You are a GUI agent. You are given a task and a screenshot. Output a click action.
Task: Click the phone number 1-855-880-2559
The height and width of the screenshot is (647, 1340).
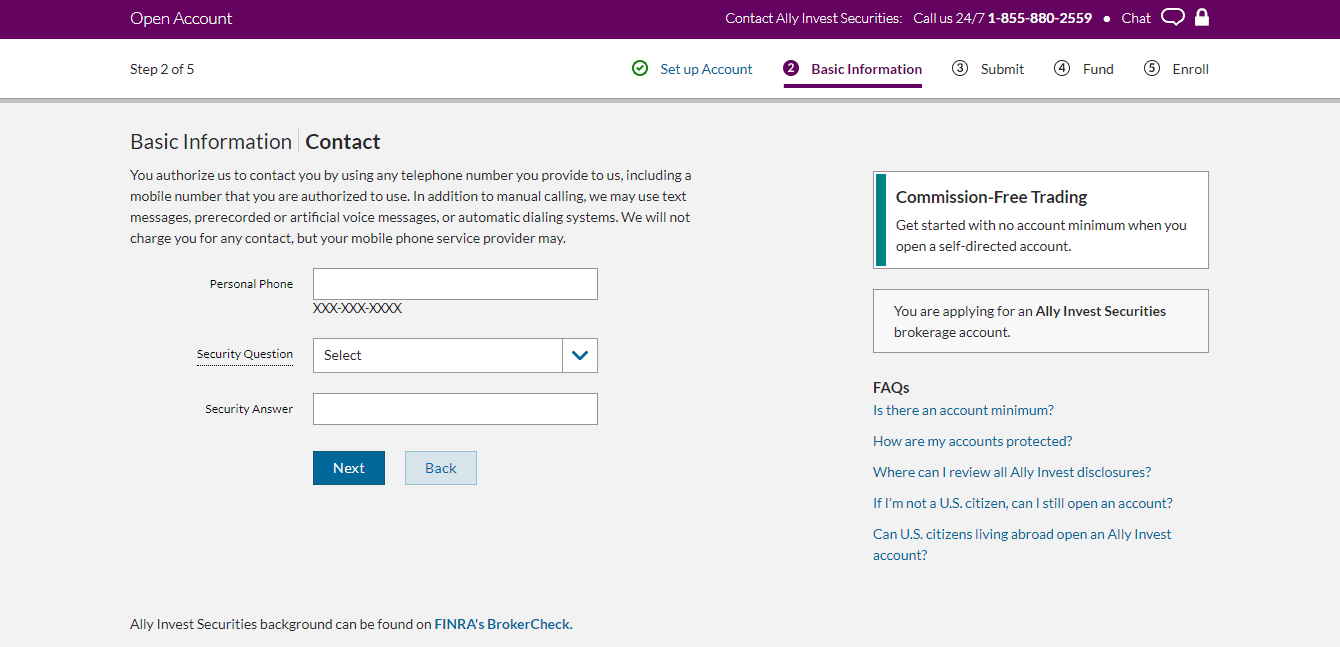pyautogui.click(x=1040, y=18)
